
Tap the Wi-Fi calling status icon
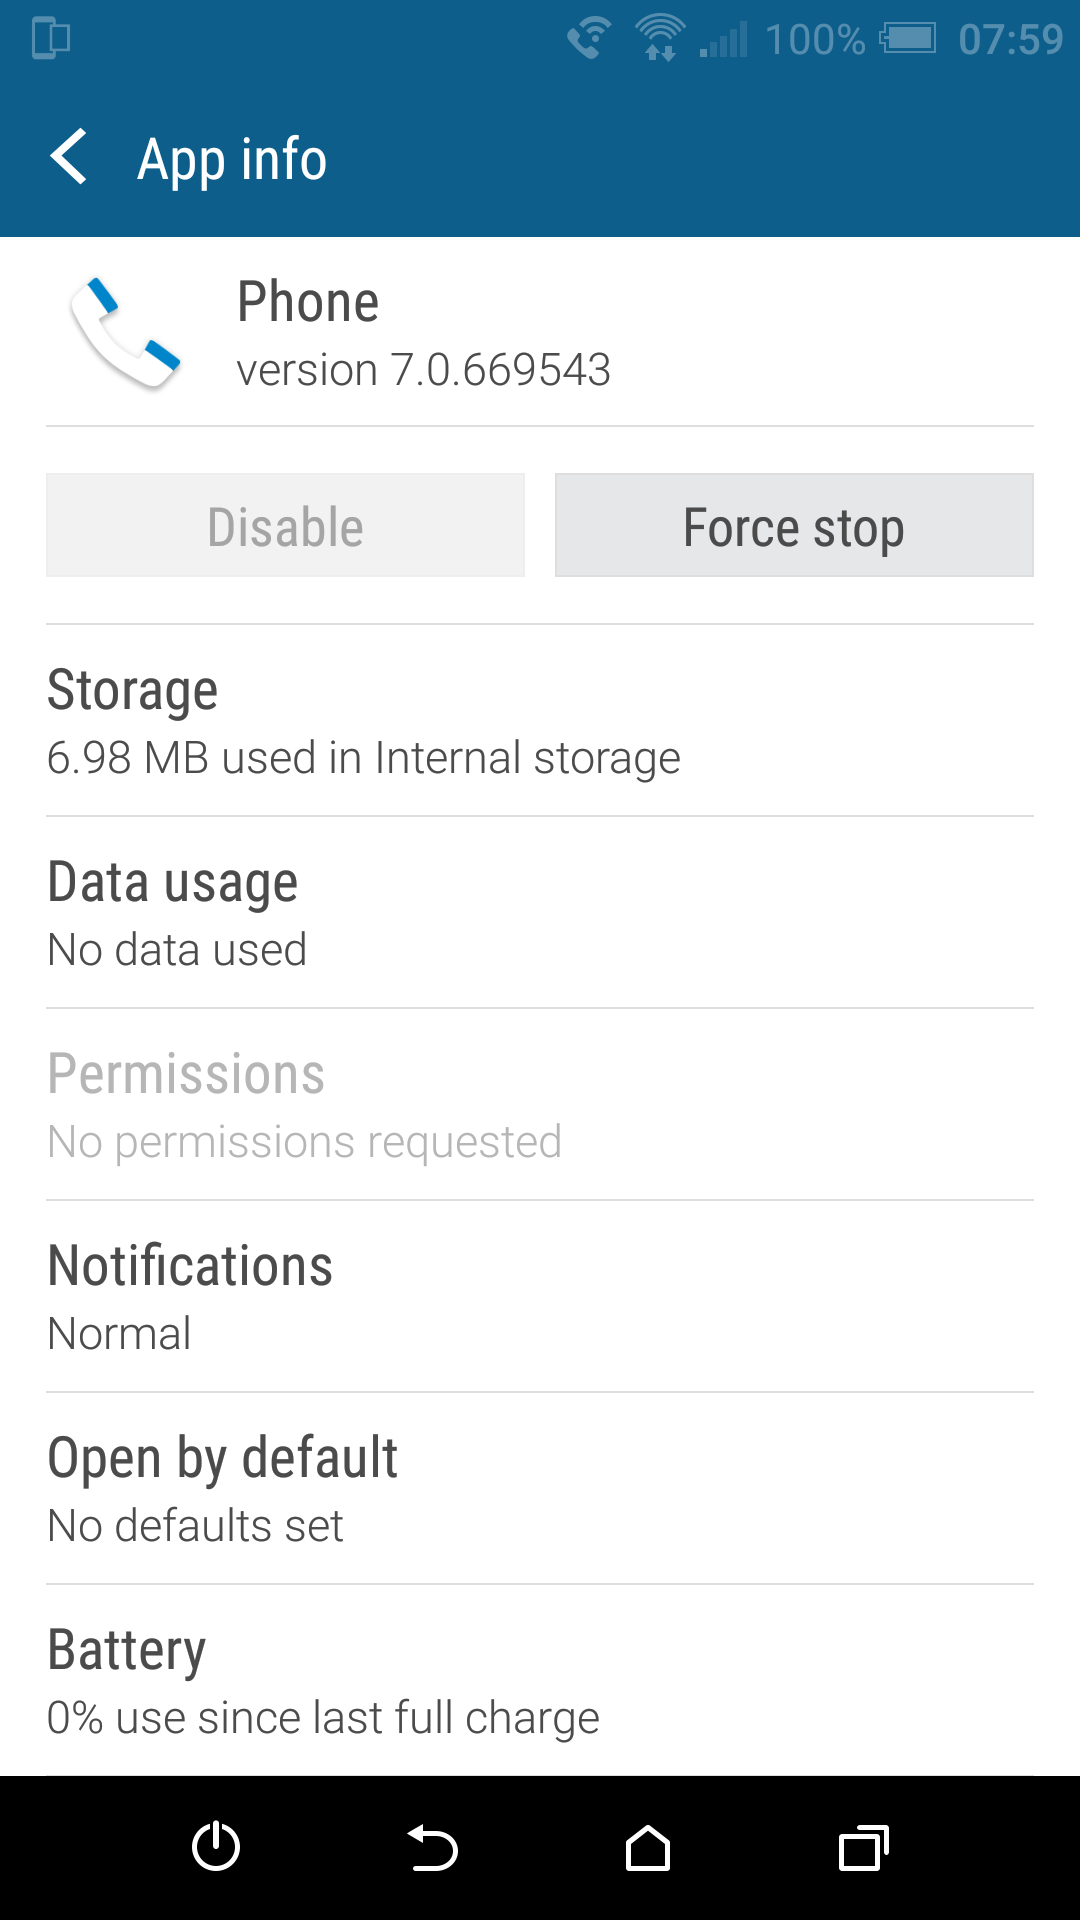[589, 39]
